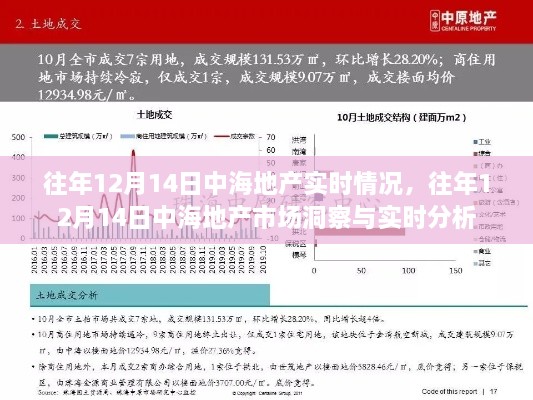533x400 pixels.
Task: Click the red seal icon beside 中原地产
Action: pyautogui.click(x=435, y=21)
